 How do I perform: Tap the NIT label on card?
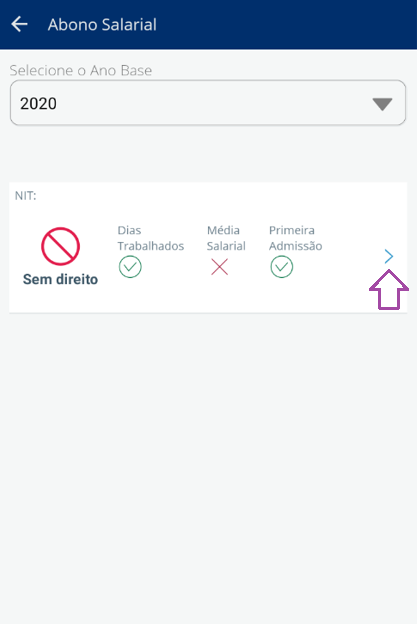(25, 196)
